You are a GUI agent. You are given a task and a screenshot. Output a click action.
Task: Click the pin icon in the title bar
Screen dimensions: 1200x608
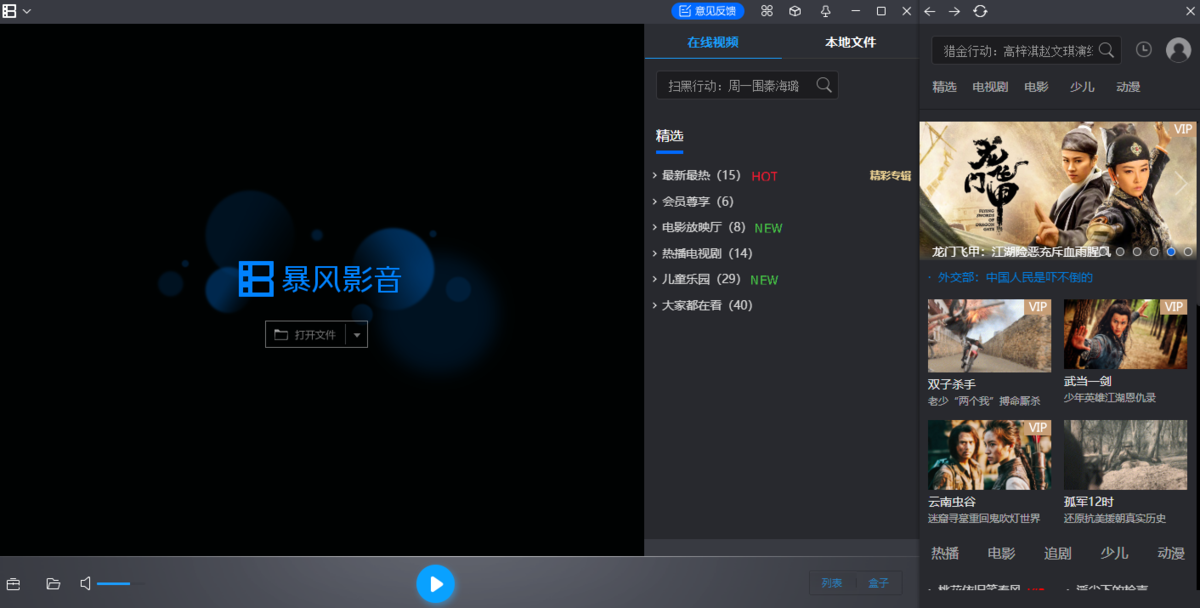tap(824, 11)
